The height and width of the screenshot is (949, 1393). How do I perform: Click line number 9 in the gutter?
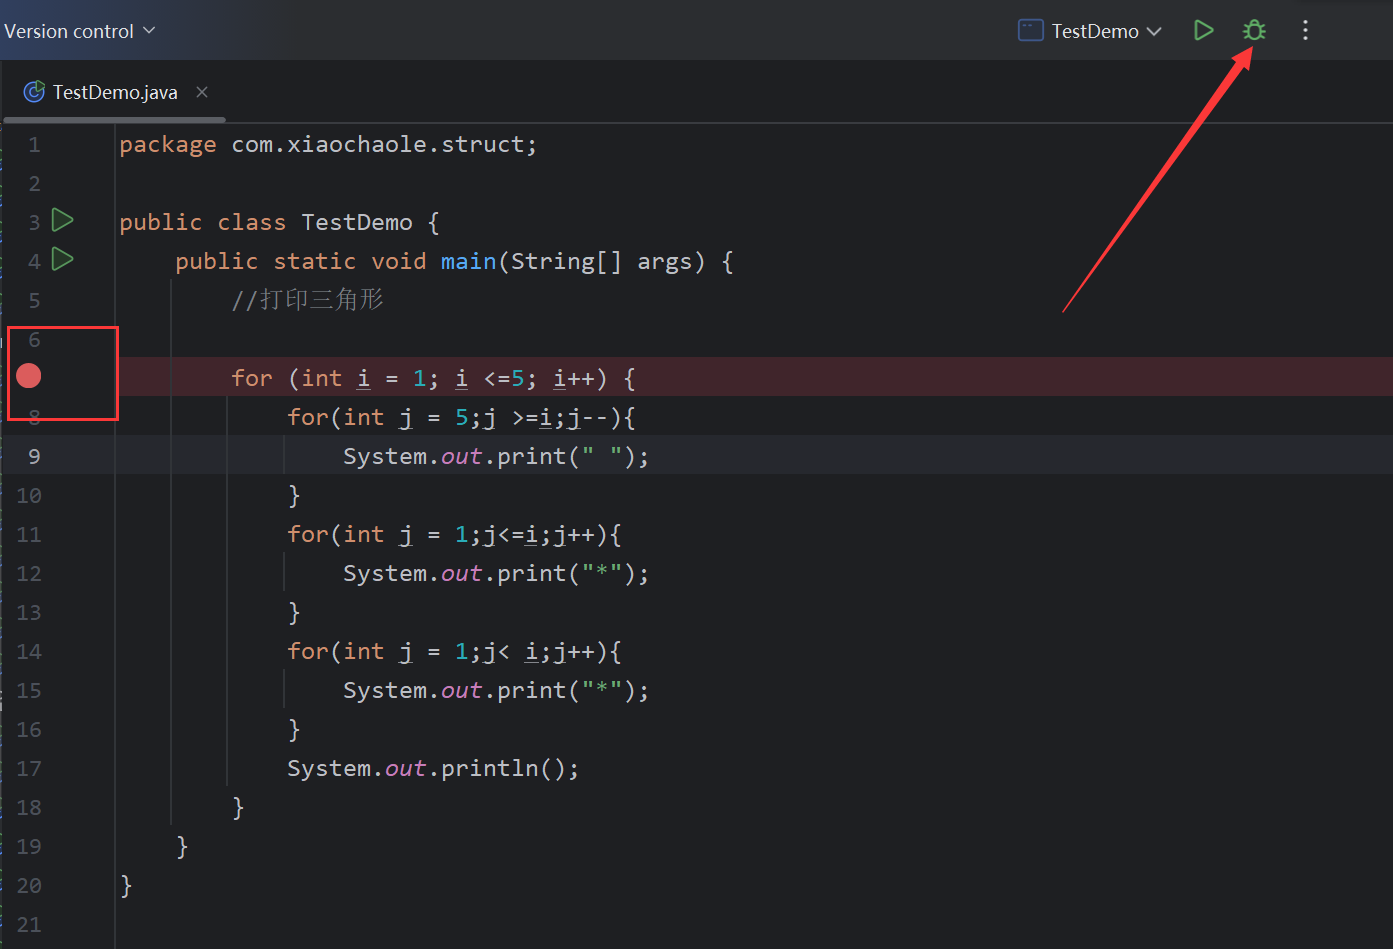(x=34, y=457)
